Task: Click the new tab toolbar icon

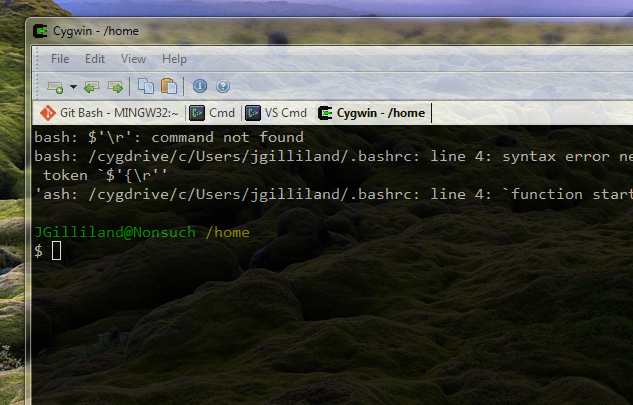Action: tap(55, 87)
